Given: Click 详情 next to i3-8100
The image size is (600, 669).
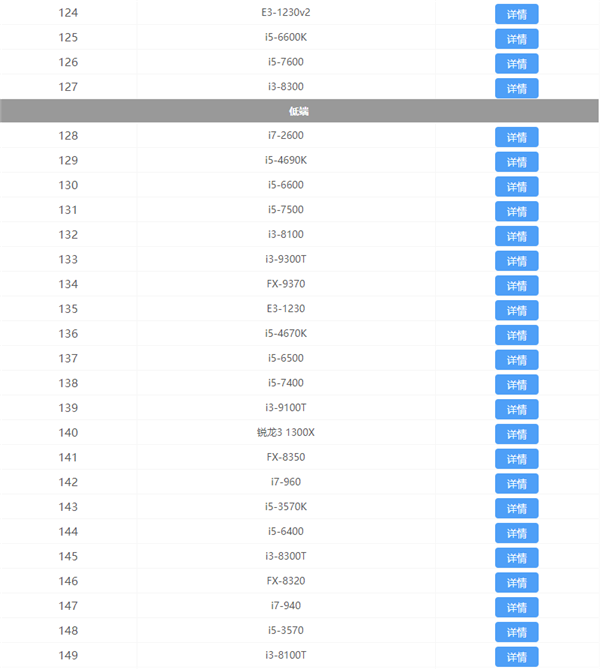Looking at the screenshot, I should coord(516,236).
